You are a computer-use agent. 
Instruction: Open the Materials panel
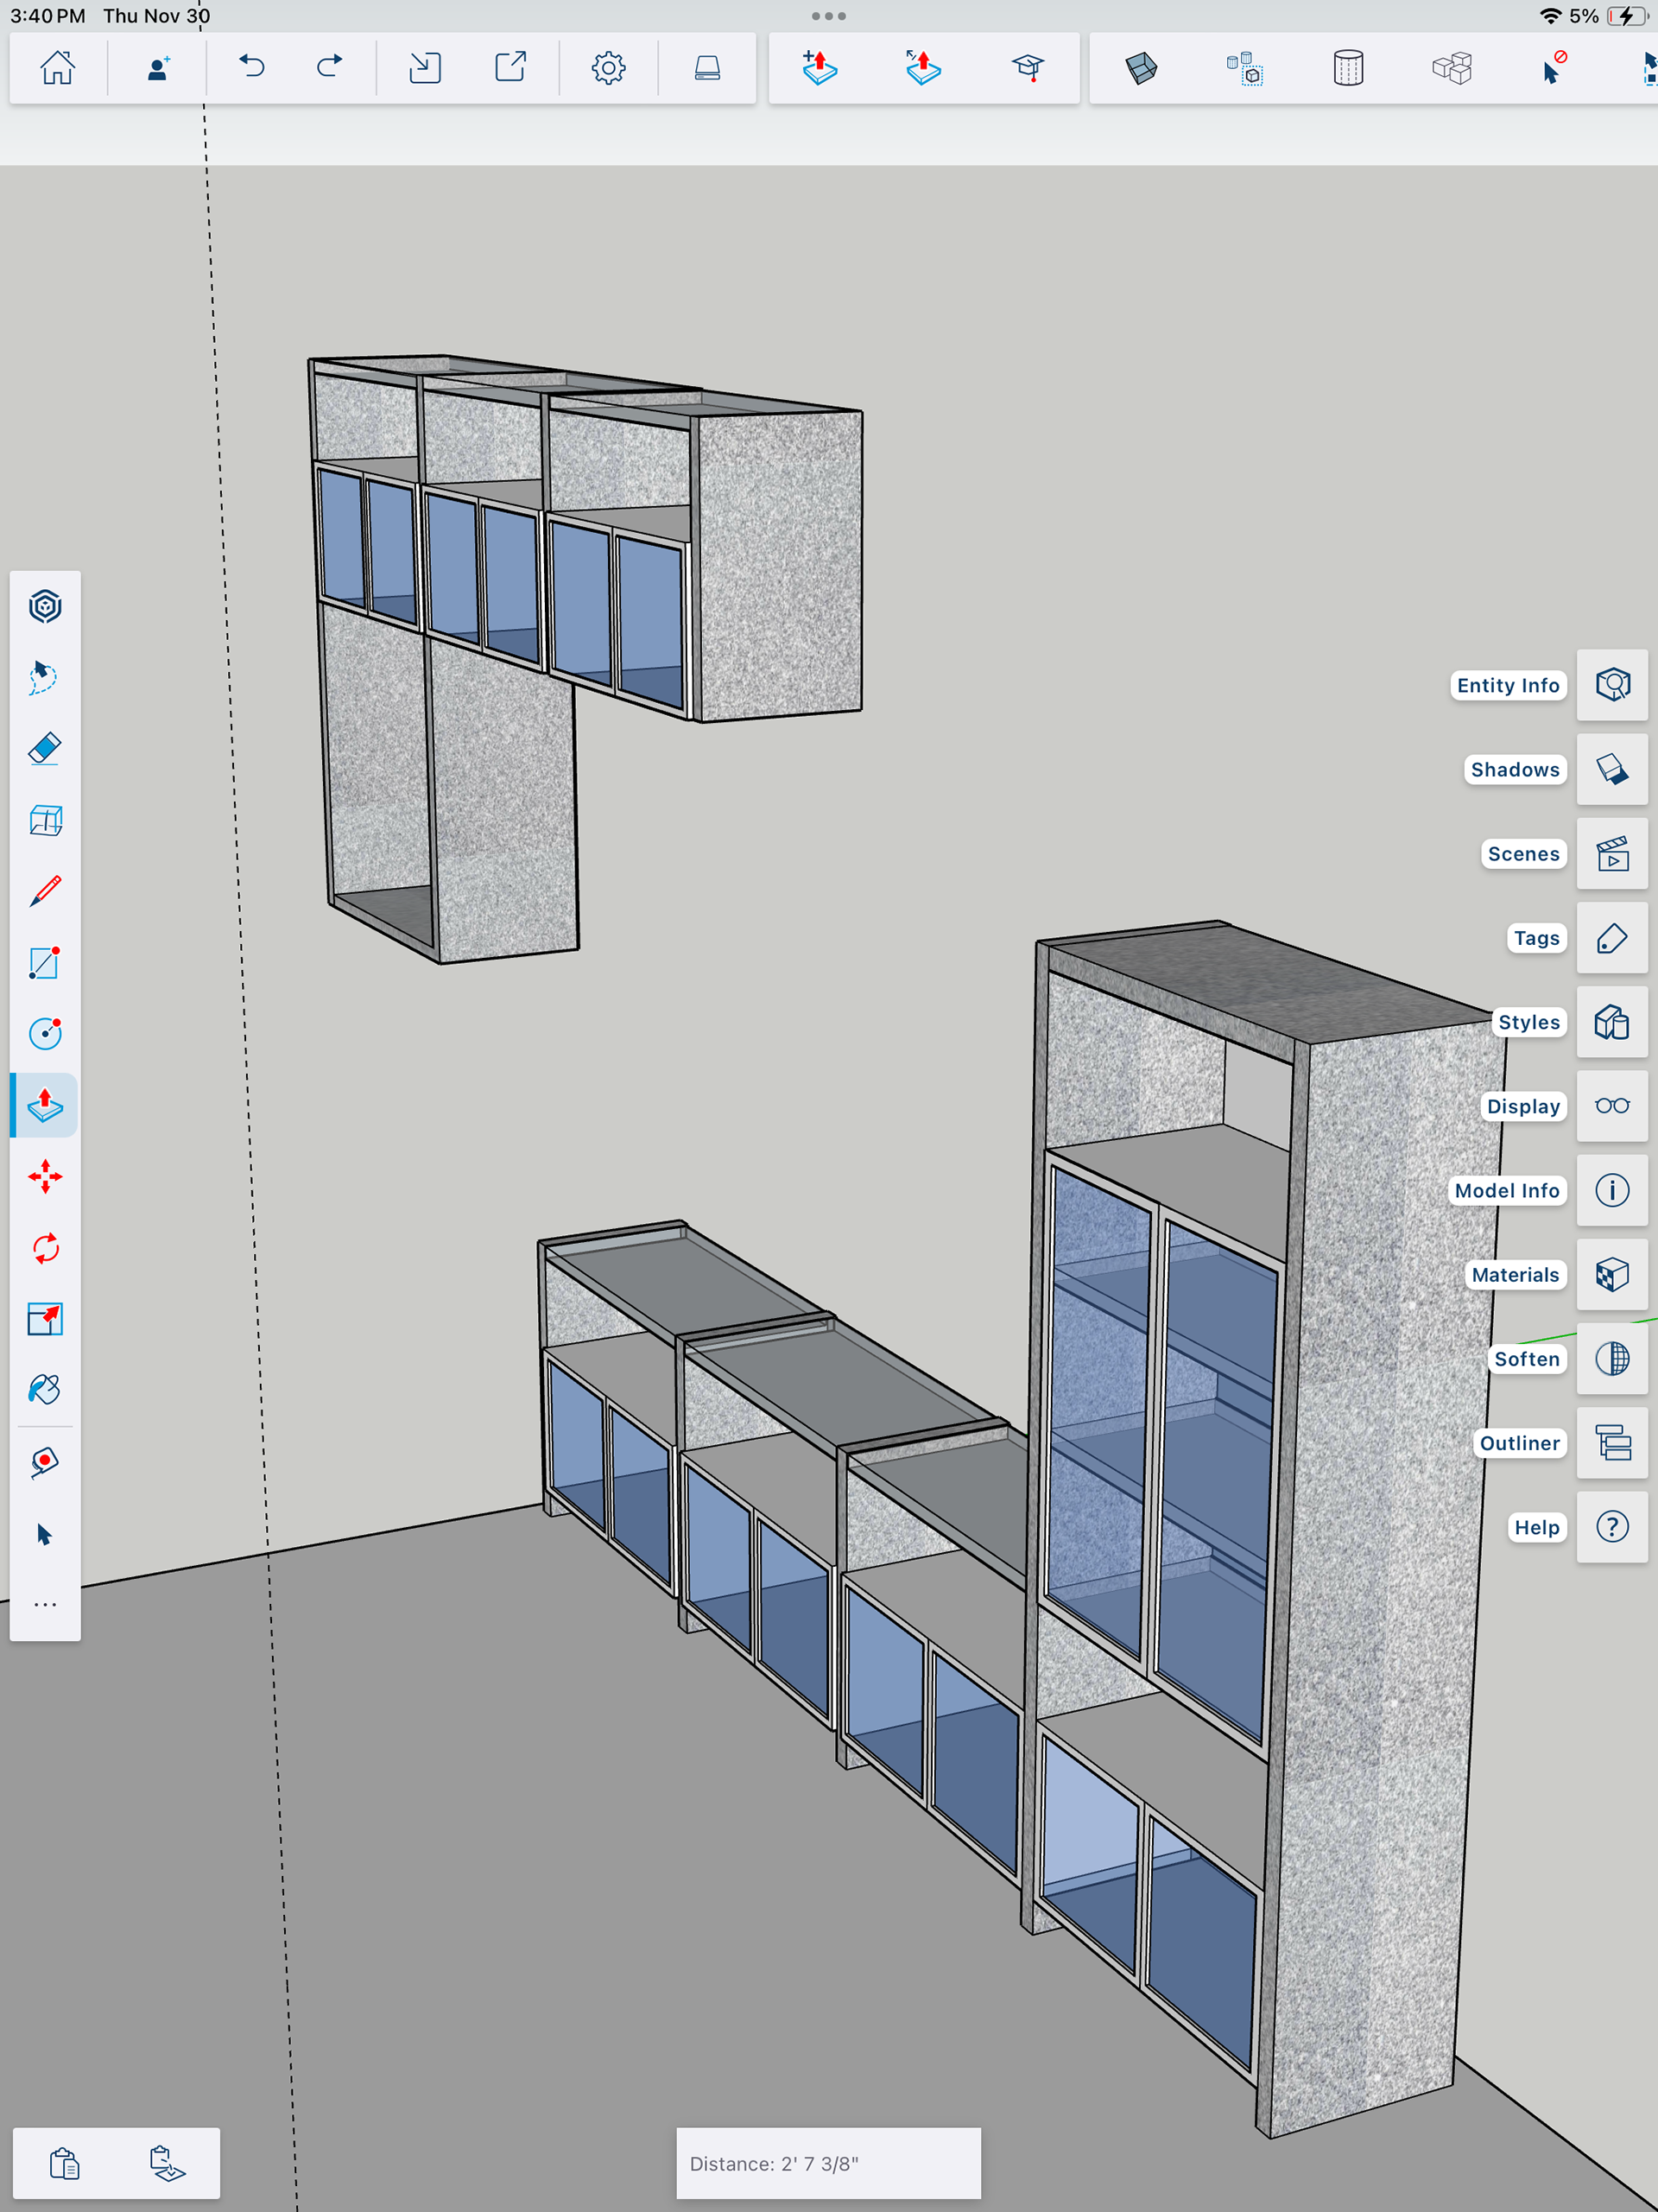1611,1275
